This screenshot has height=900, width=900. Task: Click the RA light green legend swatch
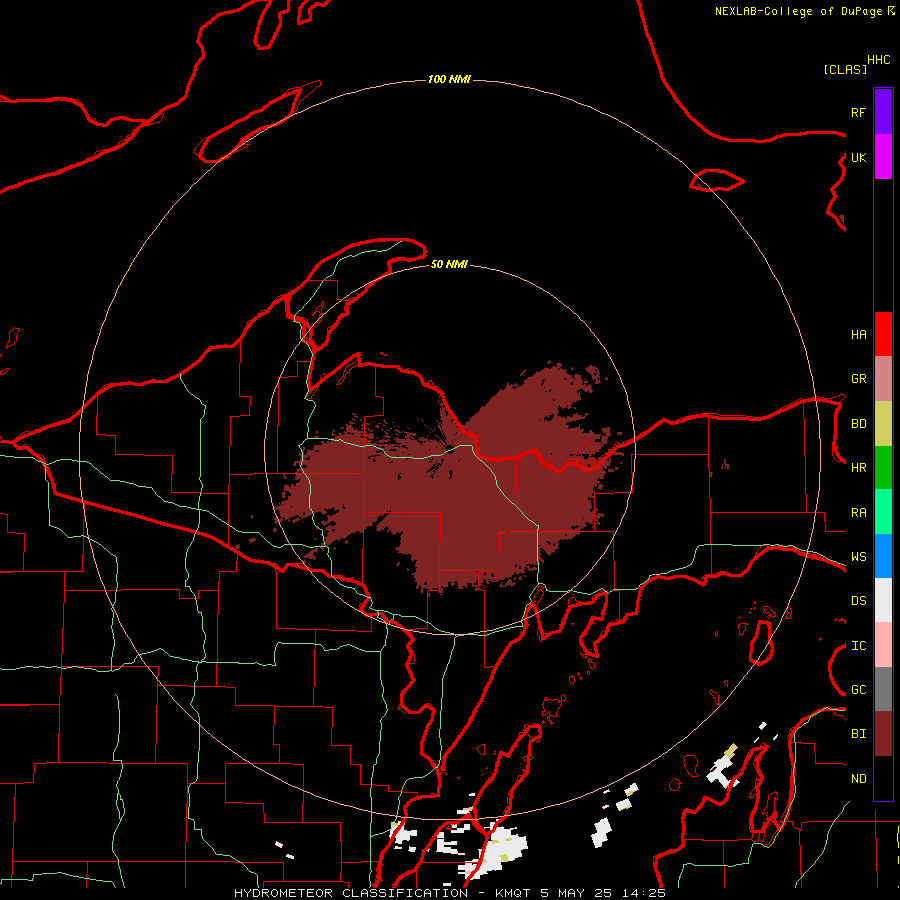click(x=883, y=512)
